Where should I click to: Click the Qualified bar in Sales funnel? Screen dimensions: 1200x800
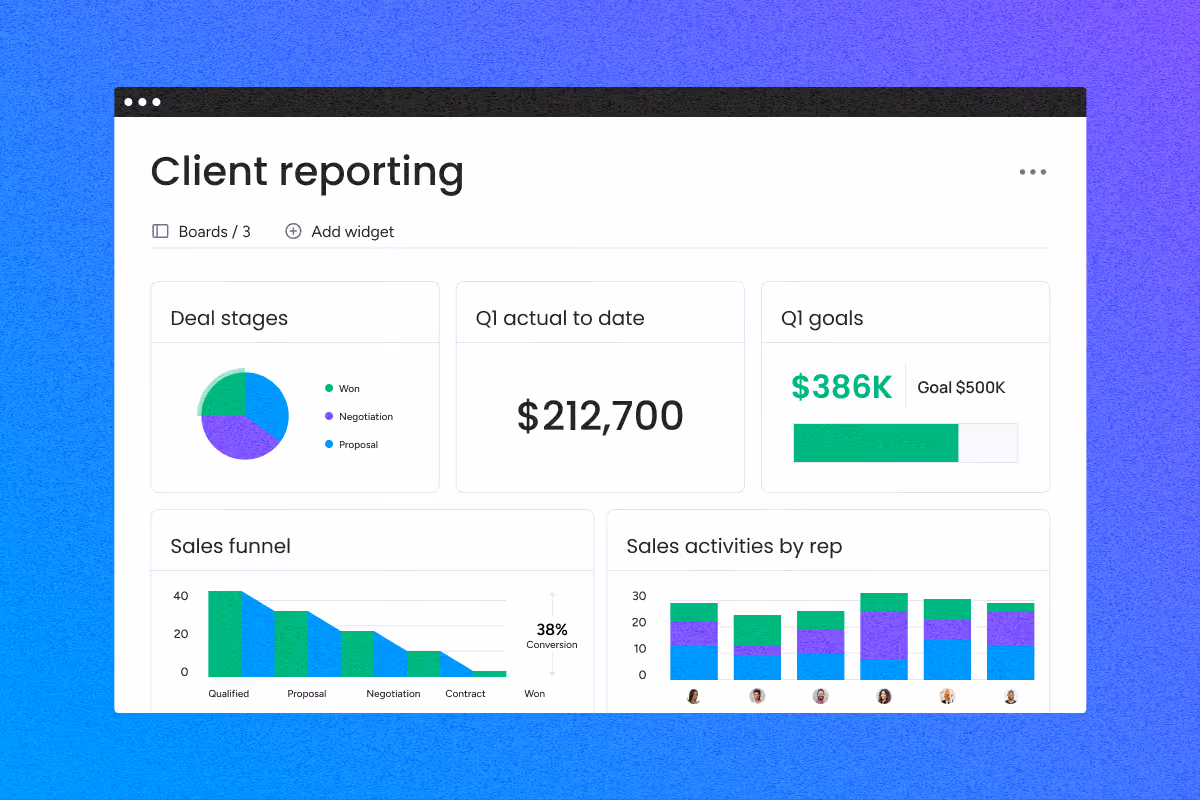[x=225, y=634]
